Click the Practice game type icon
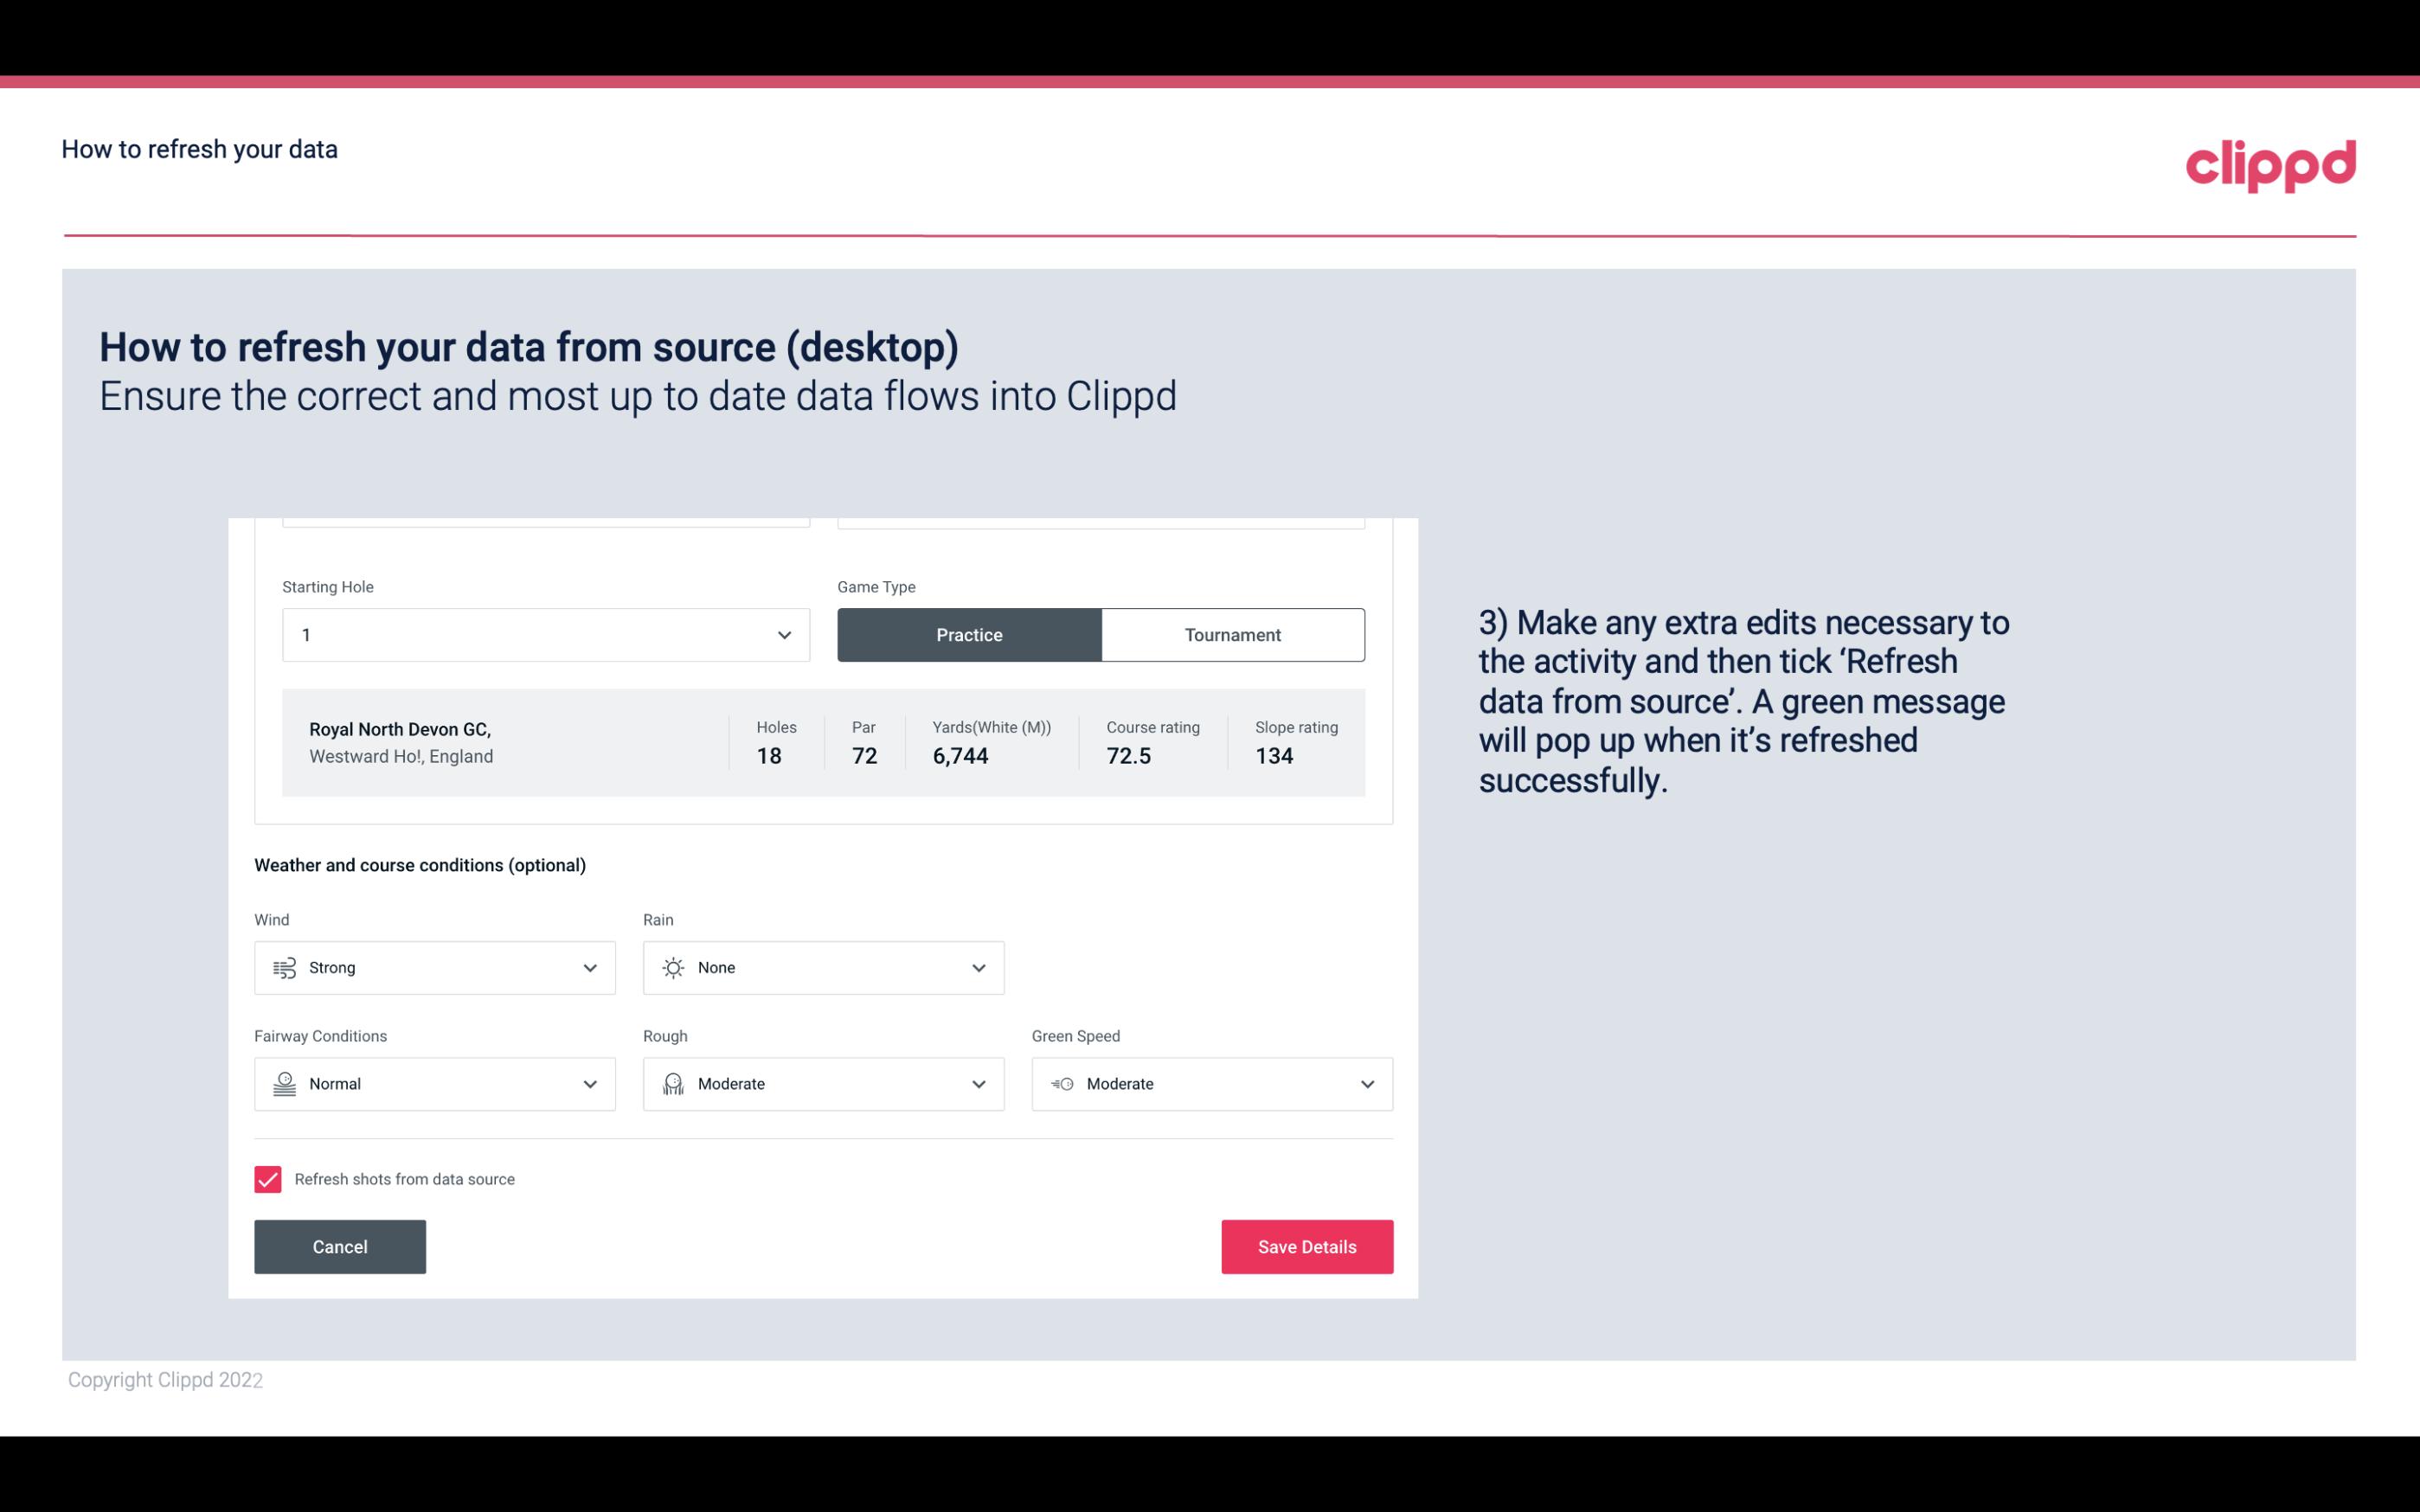This screenshot has height=1512, width=2420. click(x=969, y=634)
